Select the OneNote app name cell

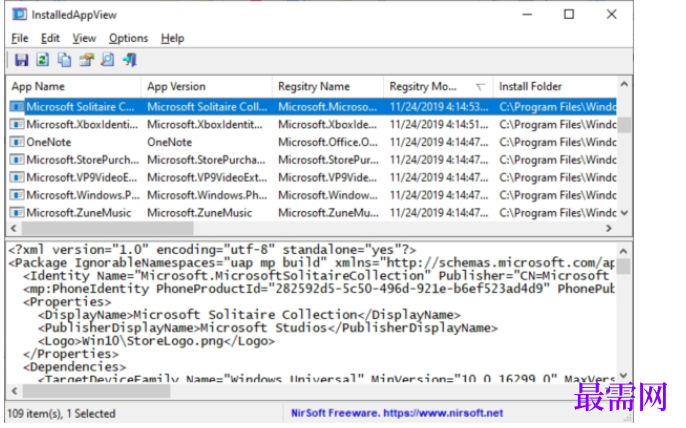pyautogui.click(x=49, y=142)
